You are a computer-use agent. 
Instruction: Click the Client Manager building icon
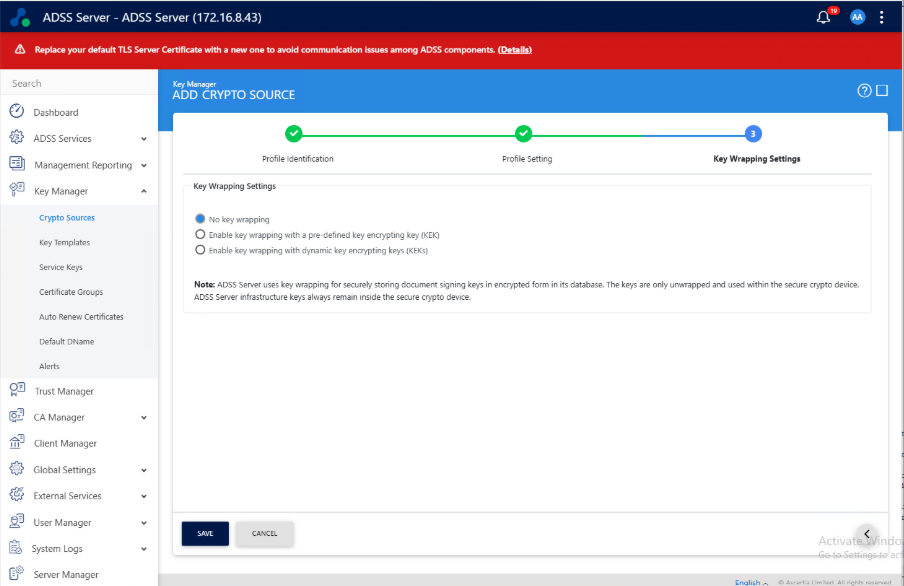(17, 442)
